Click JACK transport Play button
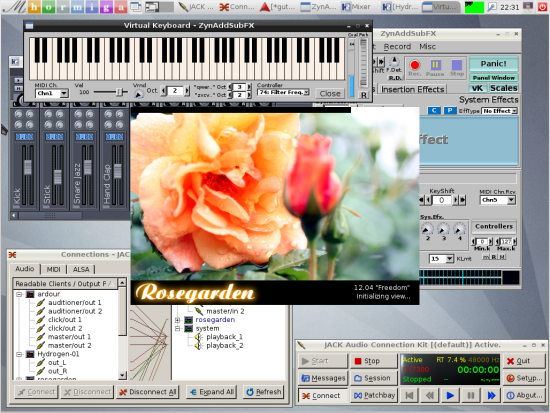The width and height of the screenshot is (550, 413). click(450, 395)
